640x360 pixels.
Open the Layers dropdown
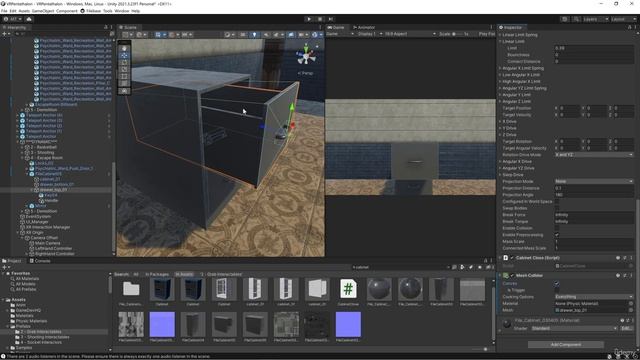coord(595,19)
